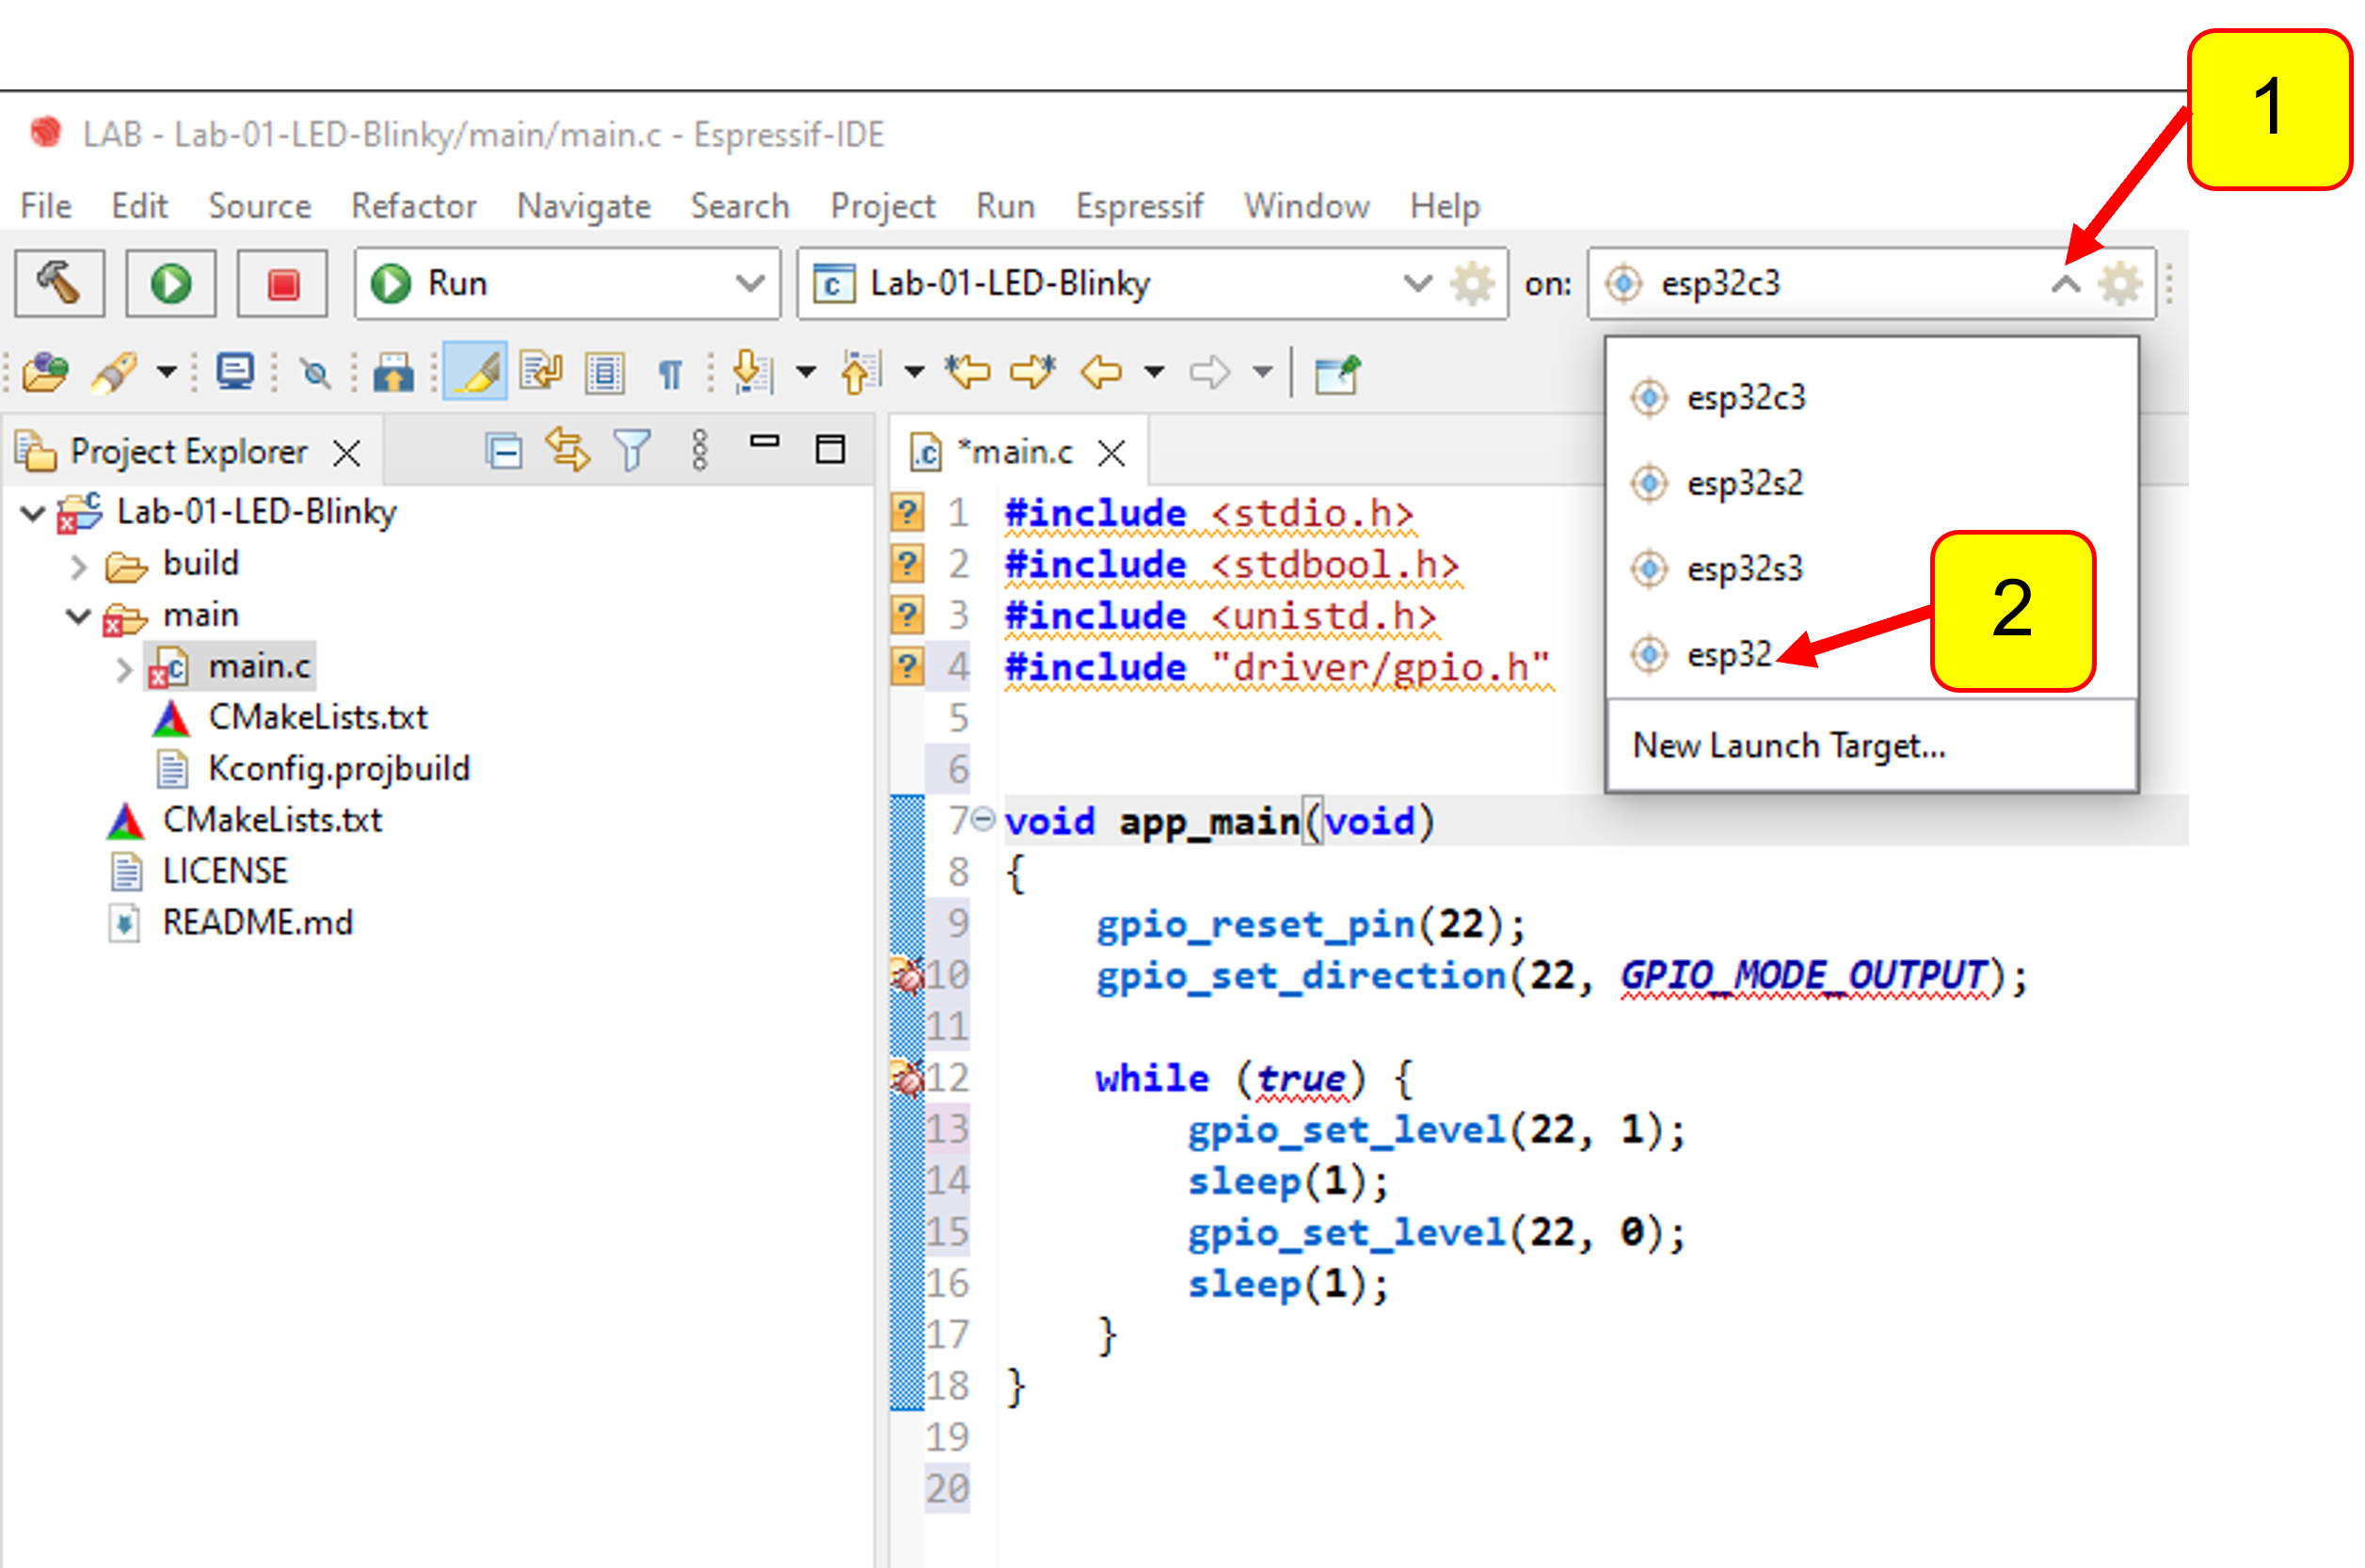This screenshot has height=1568, width=2365.
Task: Select esp32s3 launch target
Action: click(x=1744, y=569)
